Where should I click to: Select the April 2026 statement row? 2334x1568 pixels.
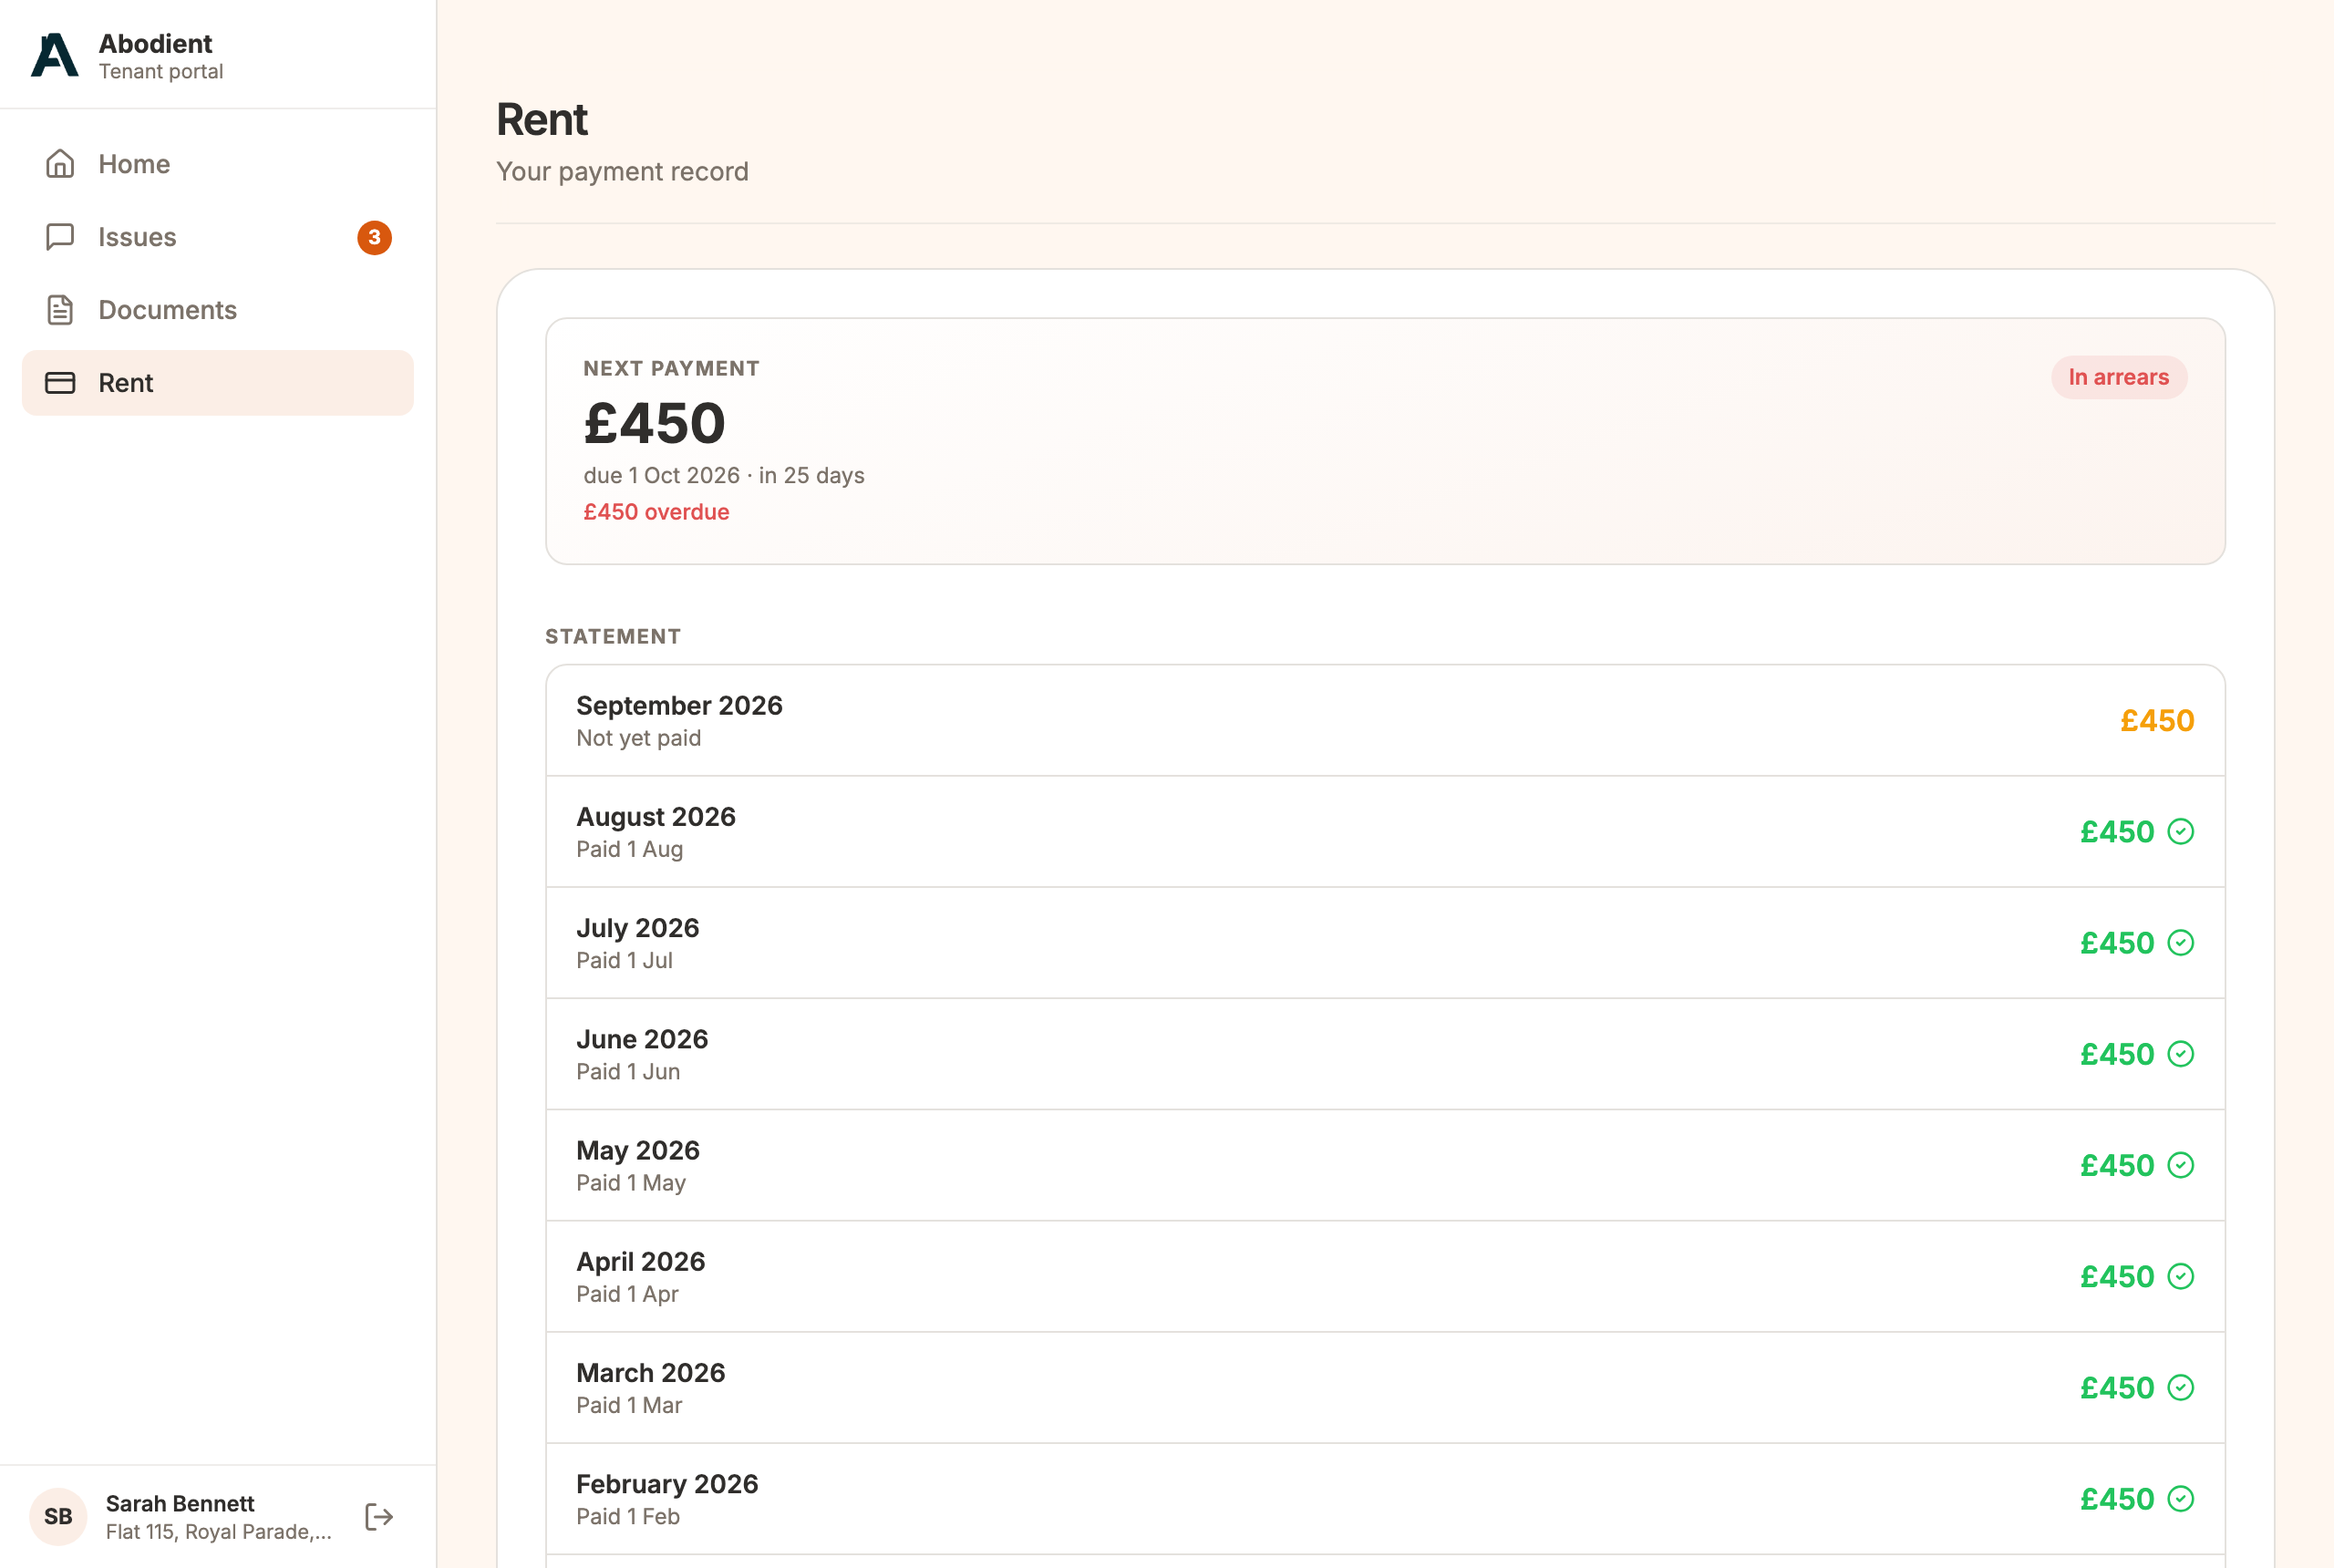(x=1385, y=1276)
